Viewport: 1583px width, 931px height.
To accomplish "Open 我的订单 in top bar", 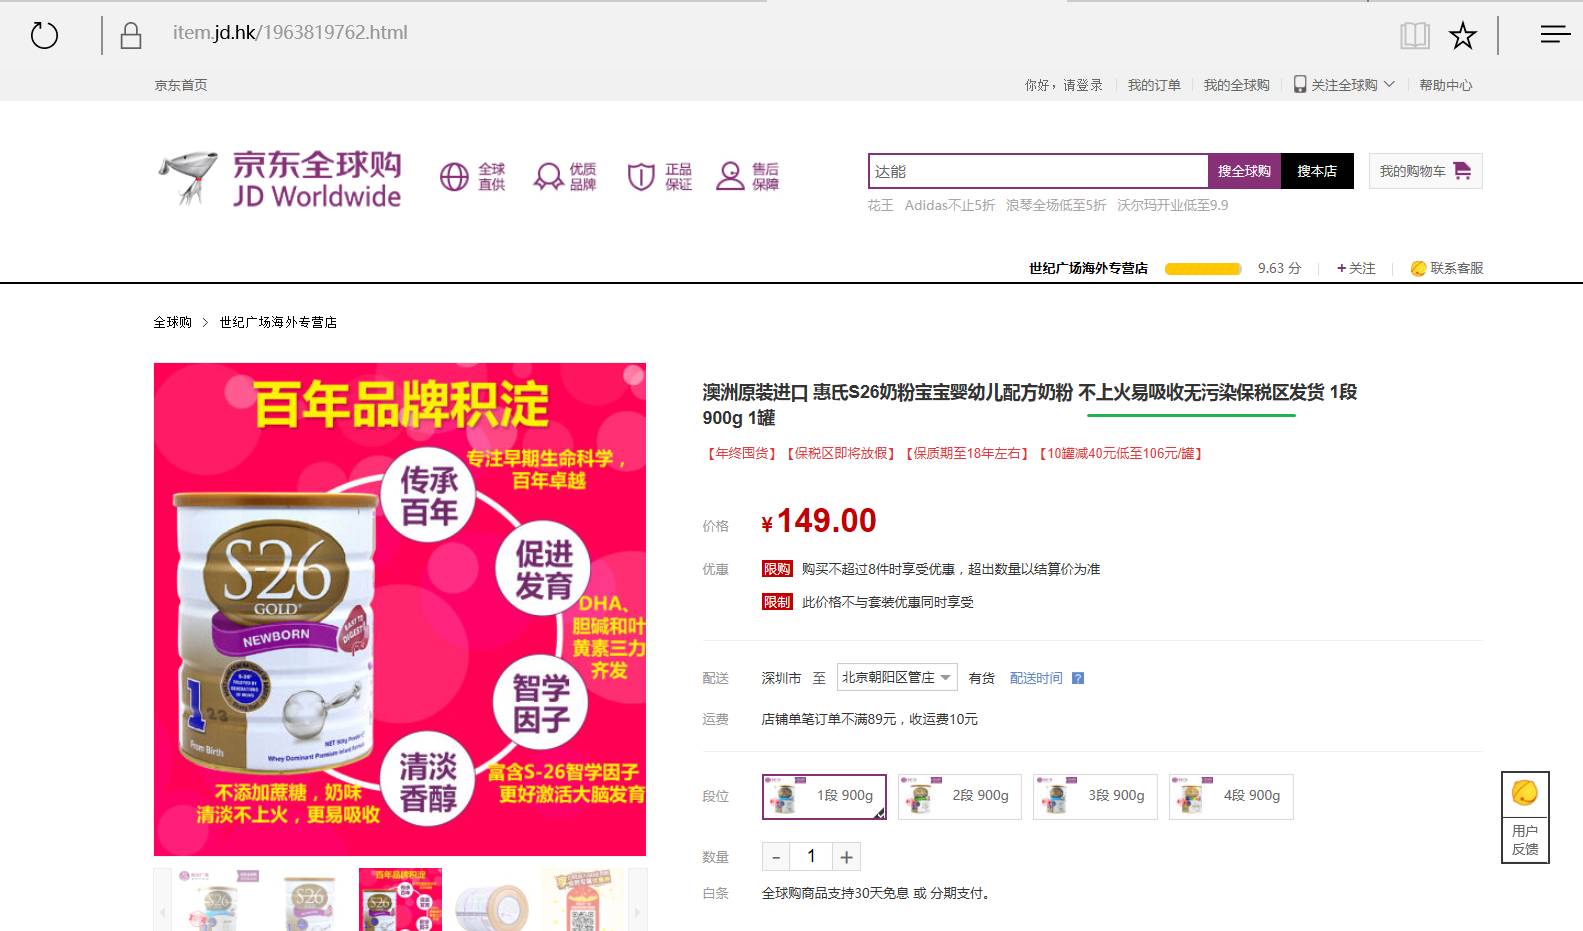I will pos(1154,85).
